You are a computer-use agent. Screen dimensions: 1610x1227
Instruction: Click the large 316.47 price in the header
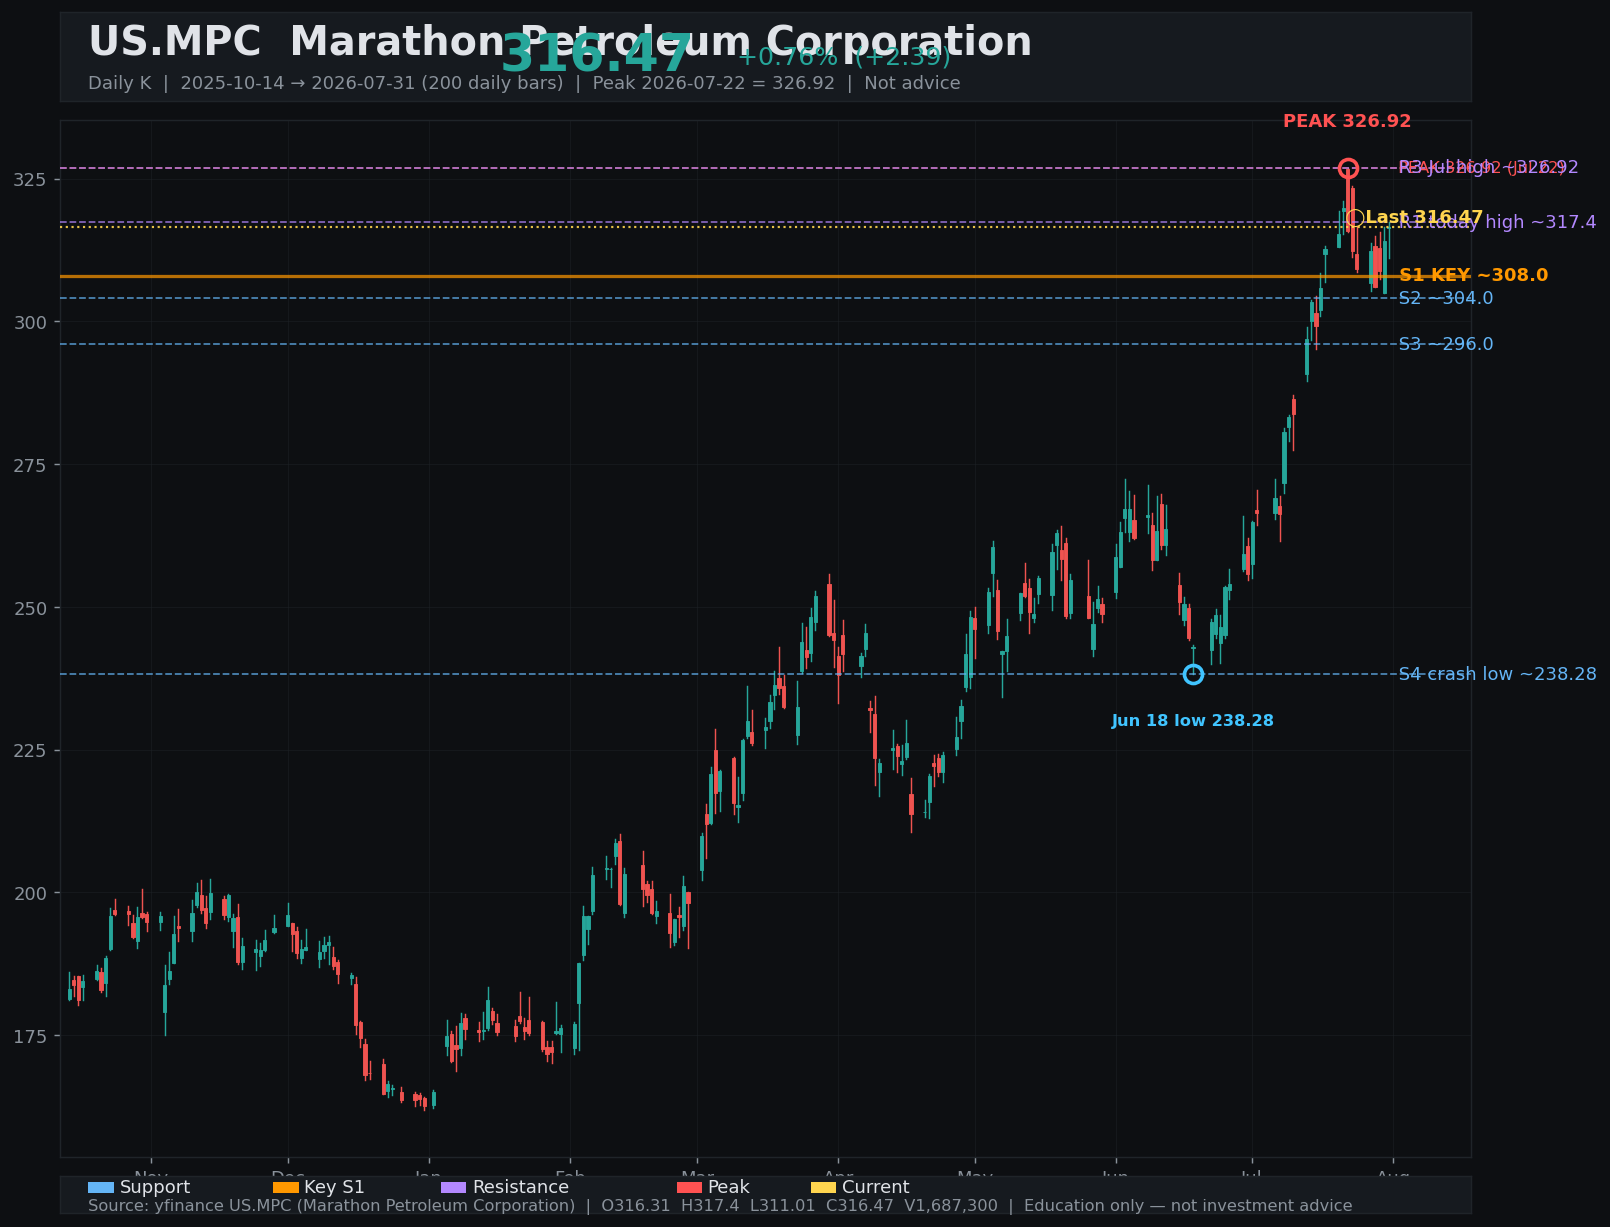pos(596,54)
